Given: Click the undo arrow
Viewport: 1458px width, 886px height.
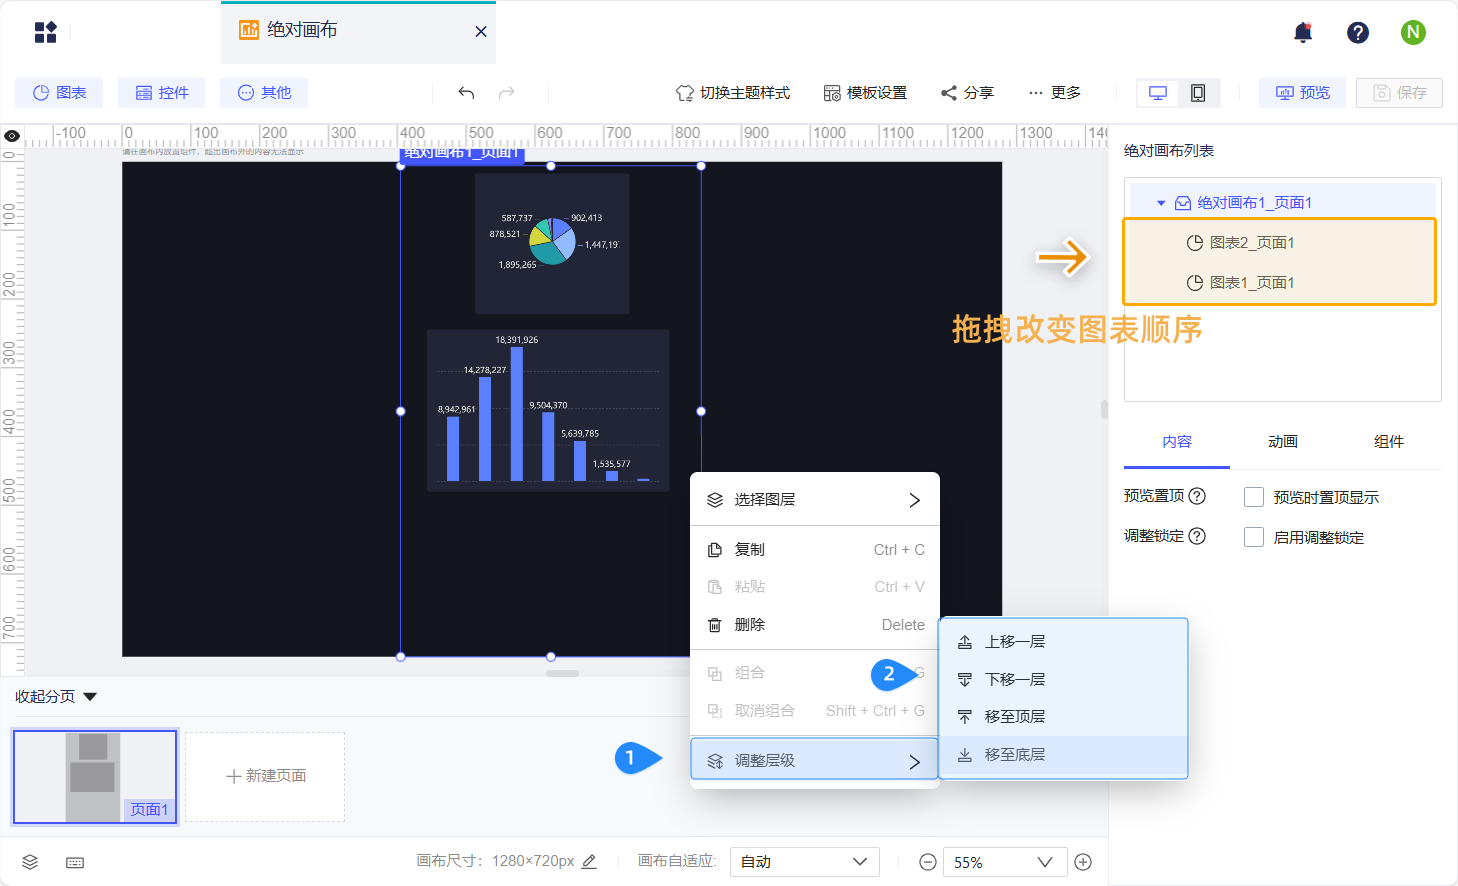Looking at the screenshot, I should tap(466, 93).
